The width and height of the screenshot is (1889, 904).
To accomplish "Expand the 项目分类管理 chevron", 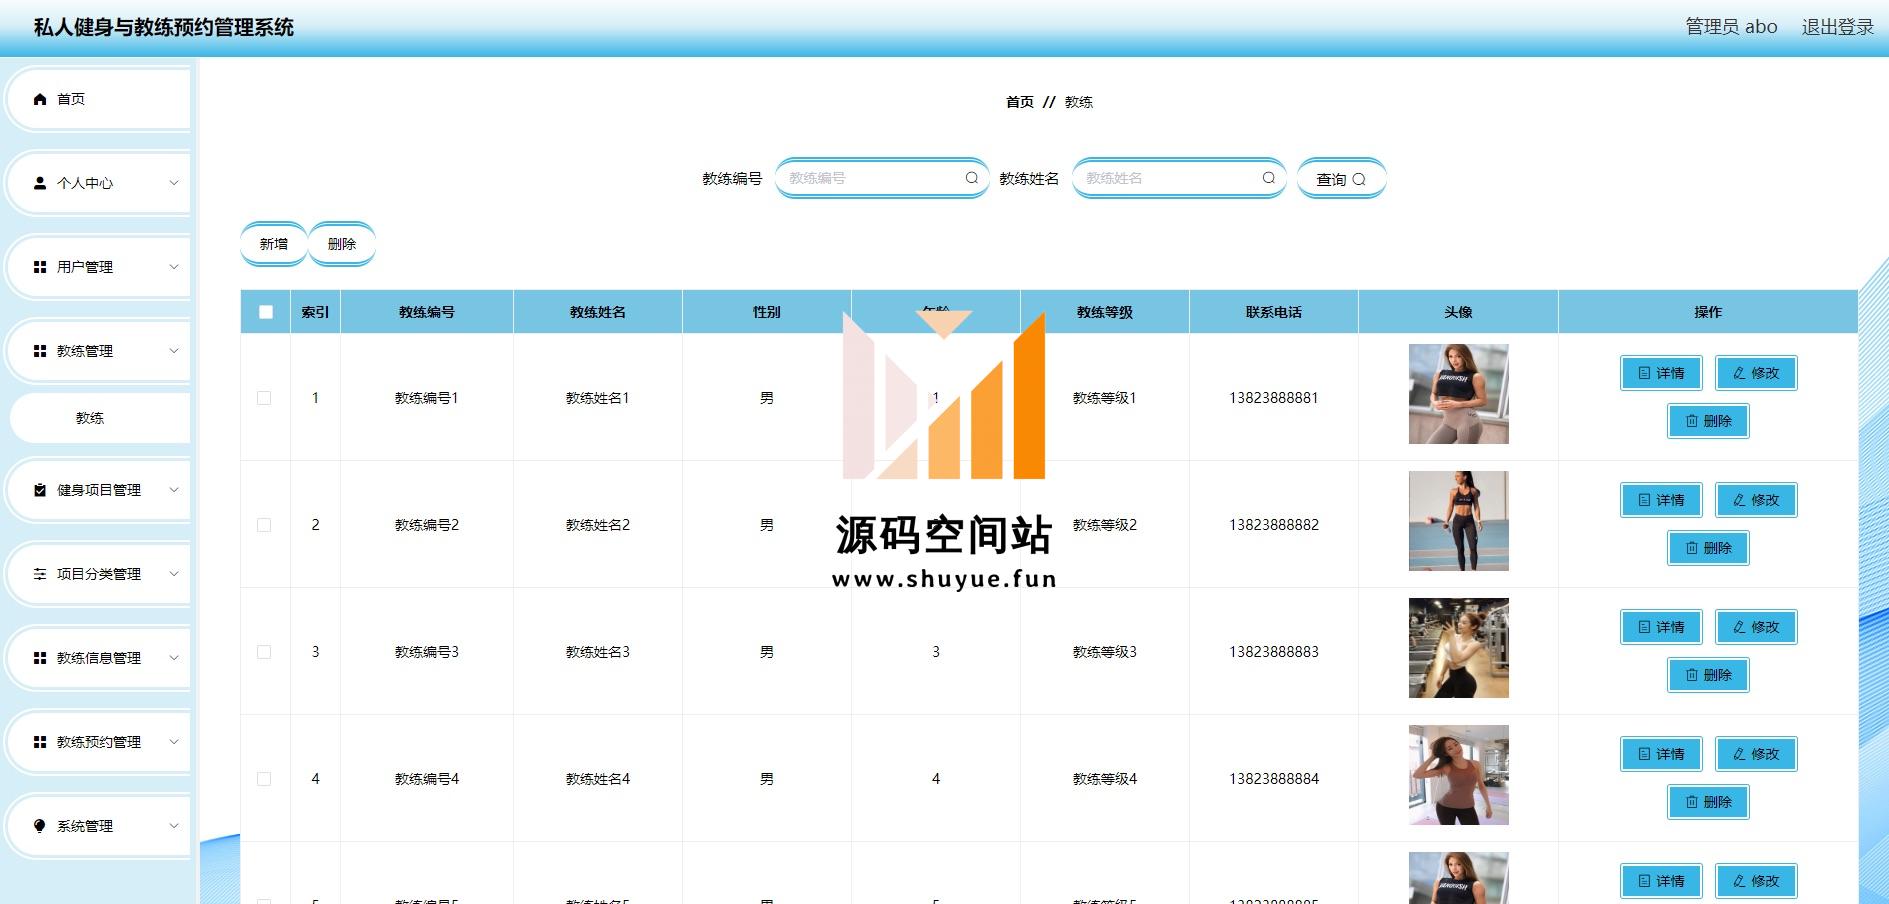I will [x=174, y=574].
